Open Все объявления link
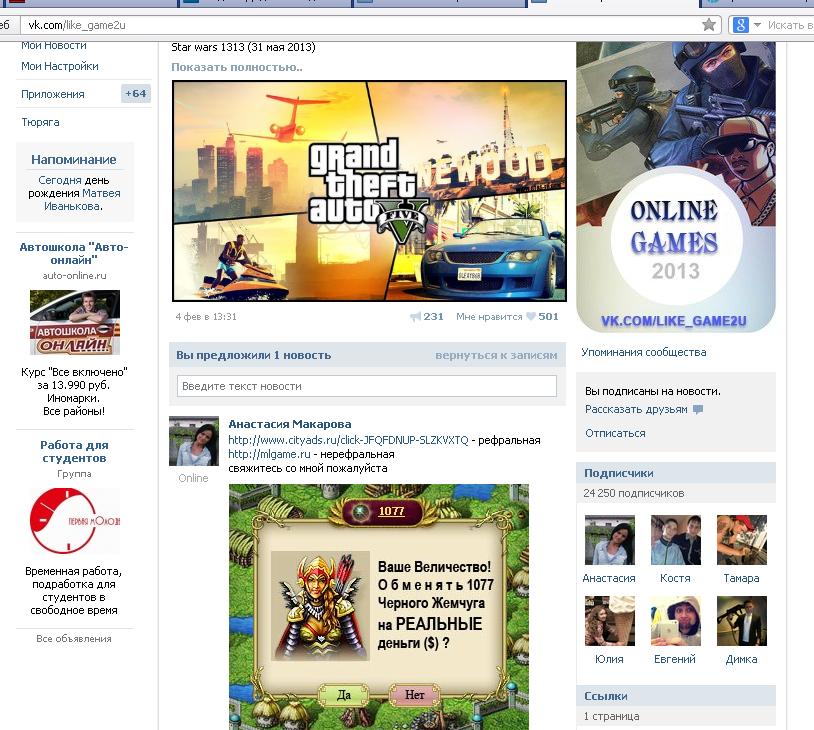814x730 pixels. tap(74, 639)
